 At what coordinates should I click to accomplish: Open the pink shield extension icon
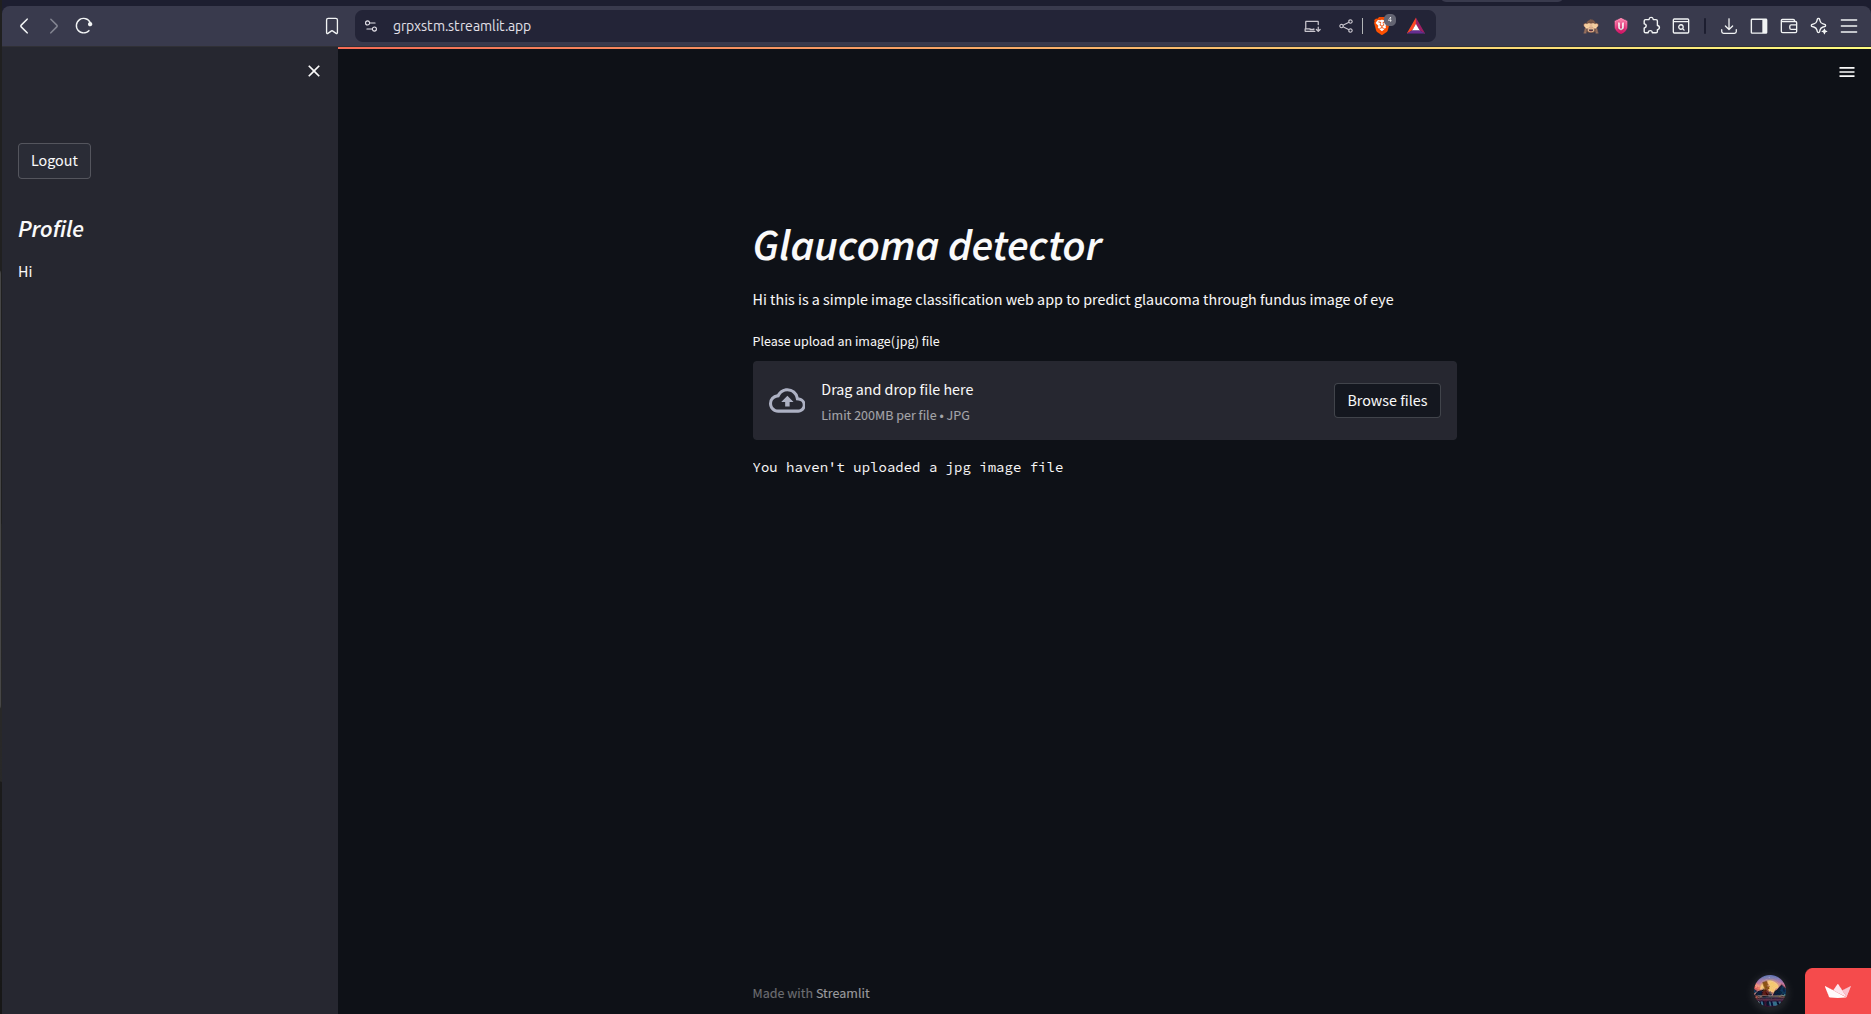pyautogui.click(x=1619, y=26)
